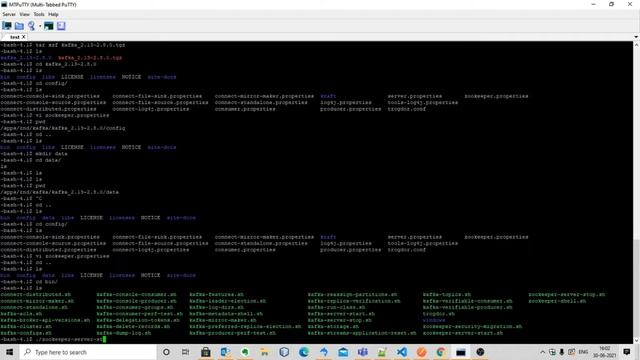The image size is (640, 360).
Task: Open the Windows Start menu
Action: click(9, 352)
